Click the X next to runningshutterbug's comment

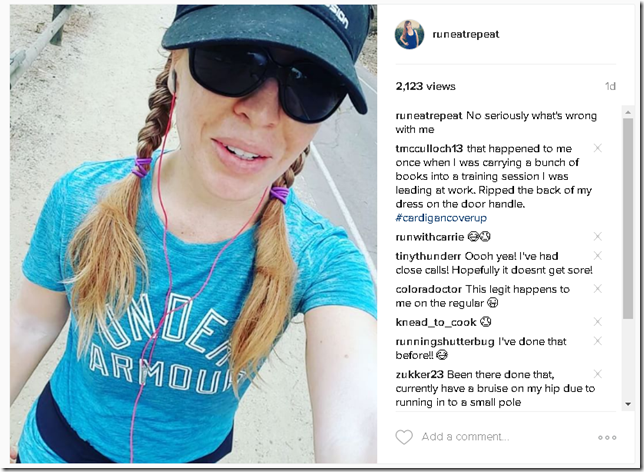[598, 341]
